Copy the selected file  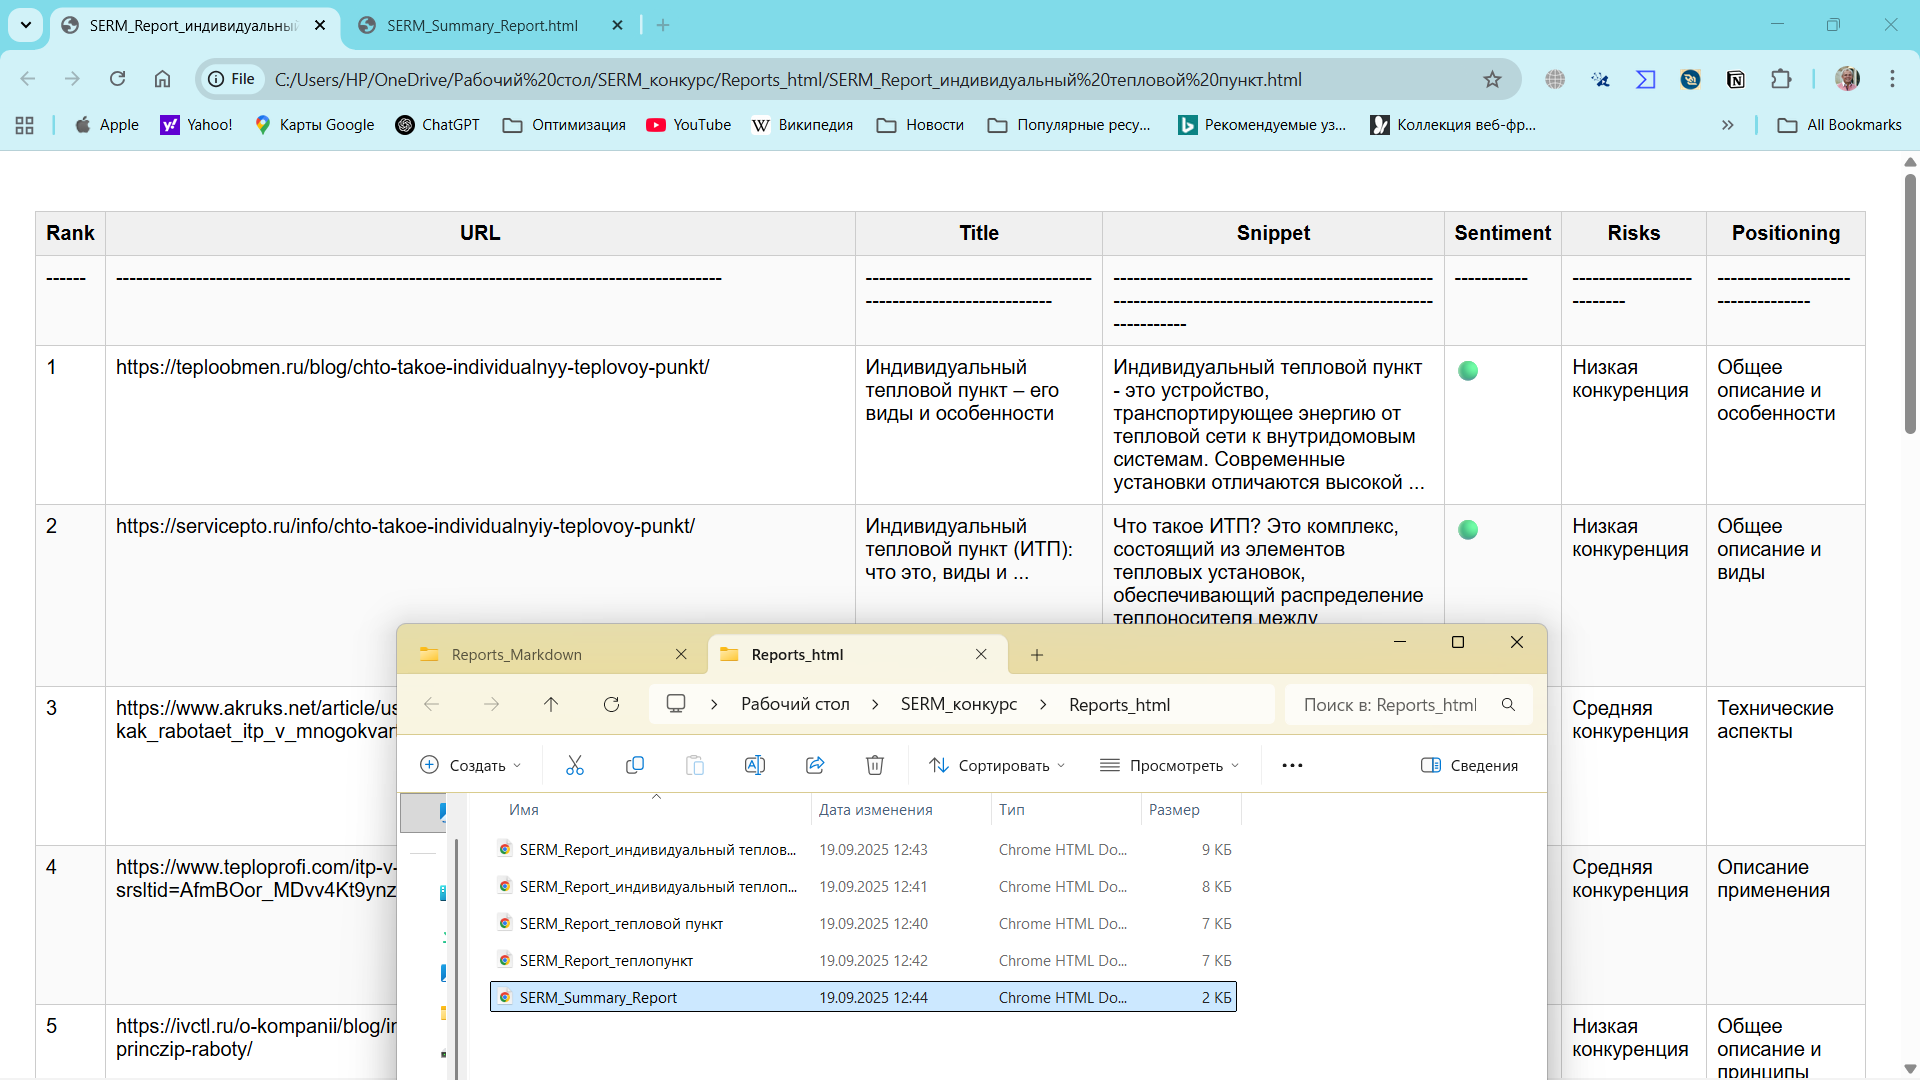click(634, 765)
